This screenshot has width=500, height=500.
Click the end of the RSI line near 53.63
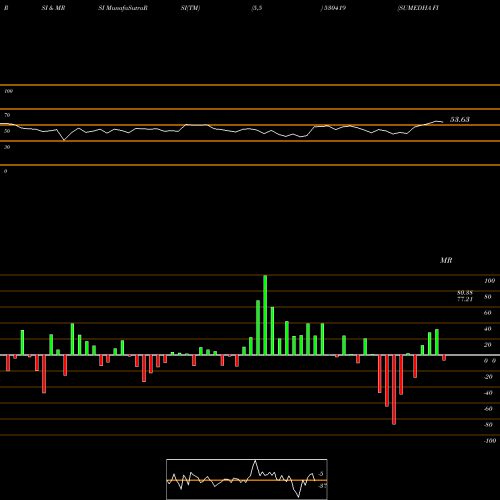click(x=442, y=122)
